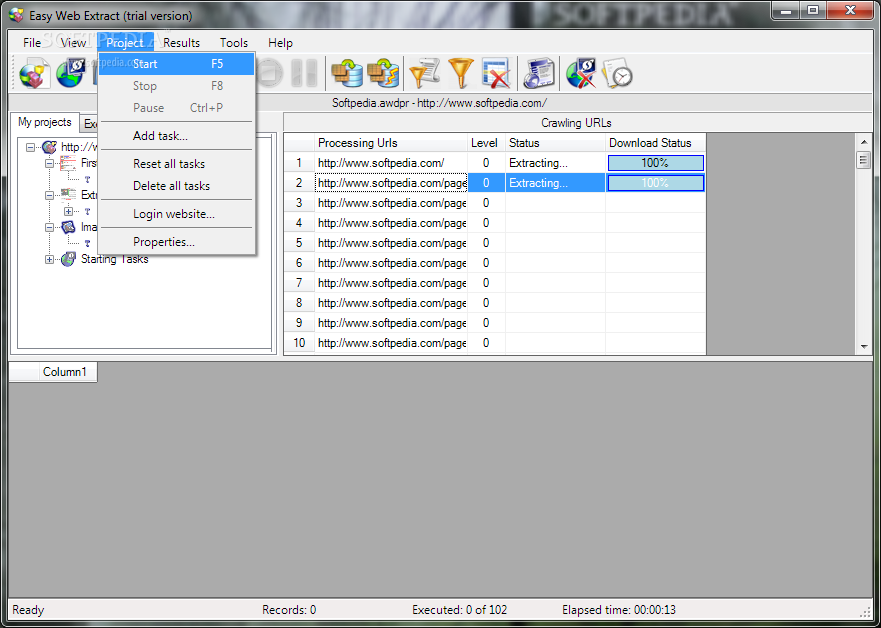The width and height of the screenshot is (881, 628).
Task: Switch to the My projects tab
Action: [45, 122]
